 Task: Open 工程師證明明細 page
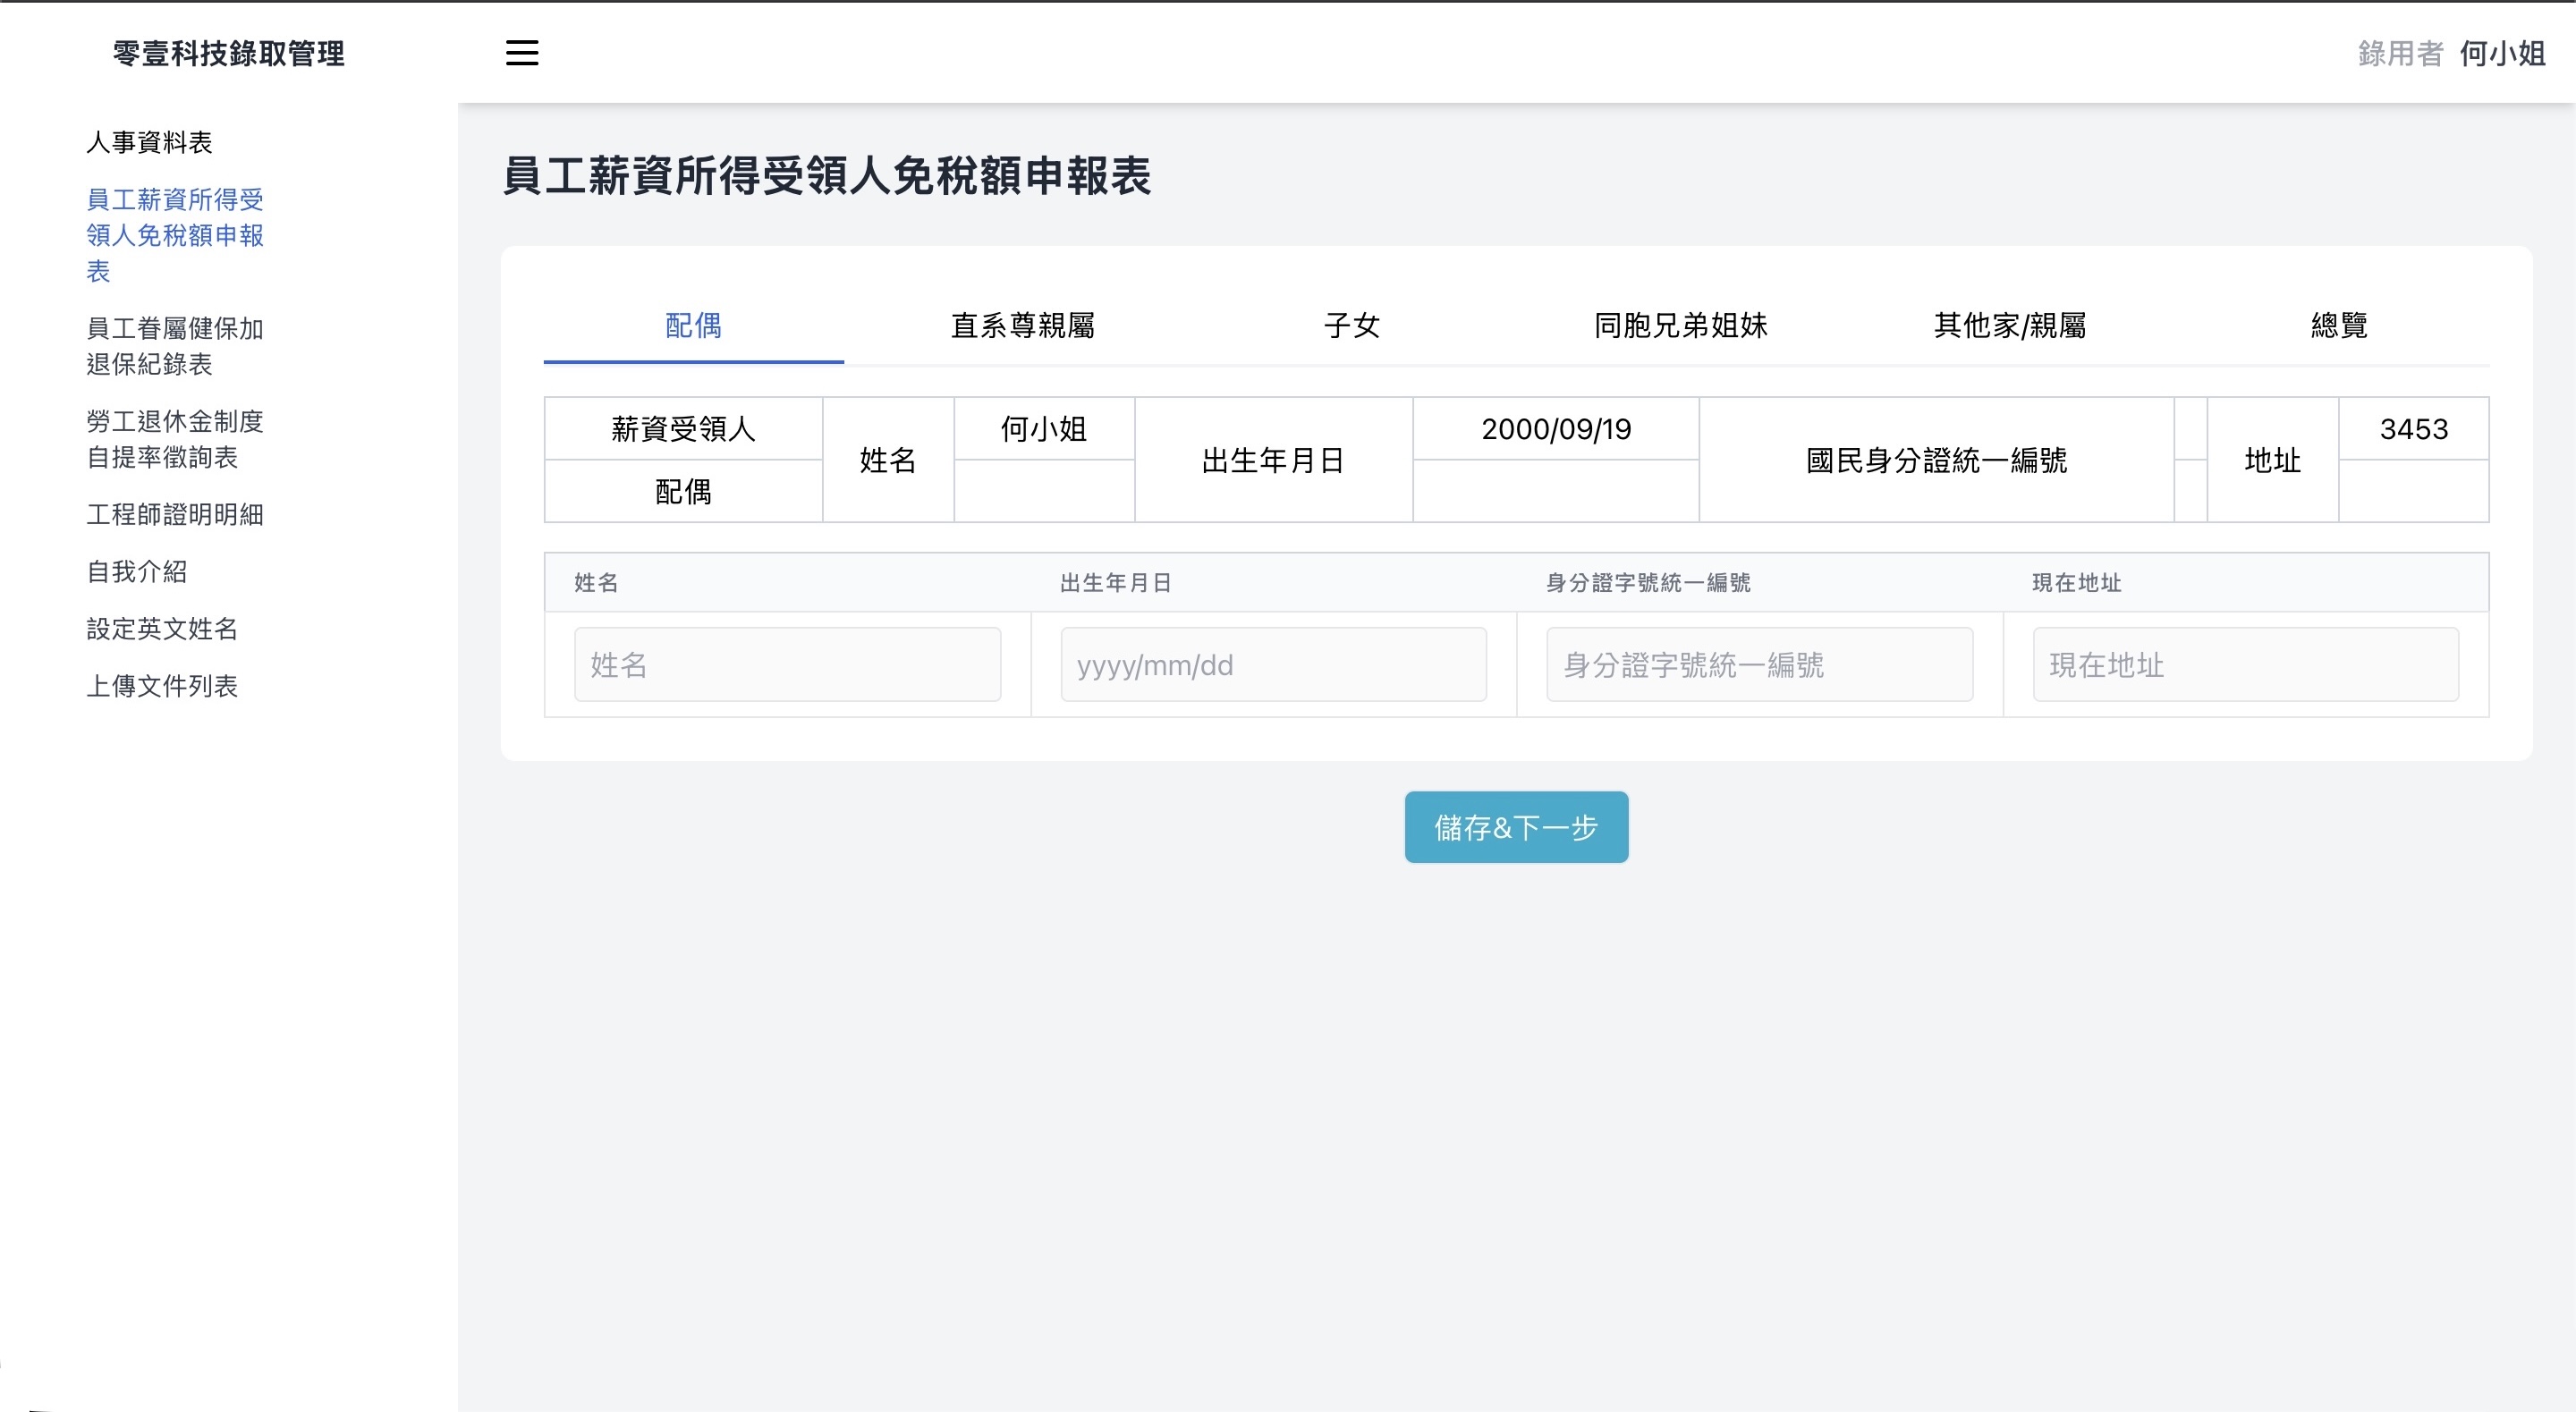(x=174, y=514)
